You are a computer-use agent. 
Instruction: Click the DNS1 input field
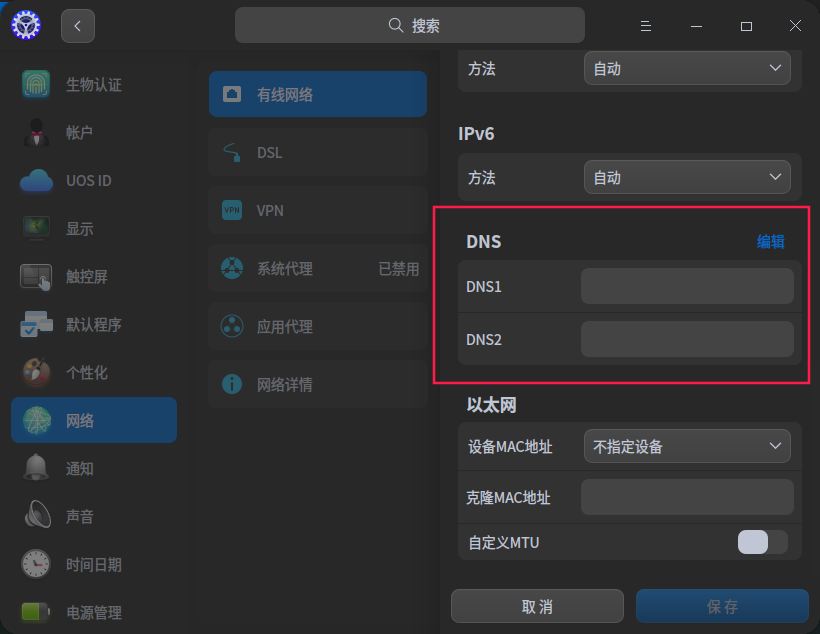pos(687,286)
